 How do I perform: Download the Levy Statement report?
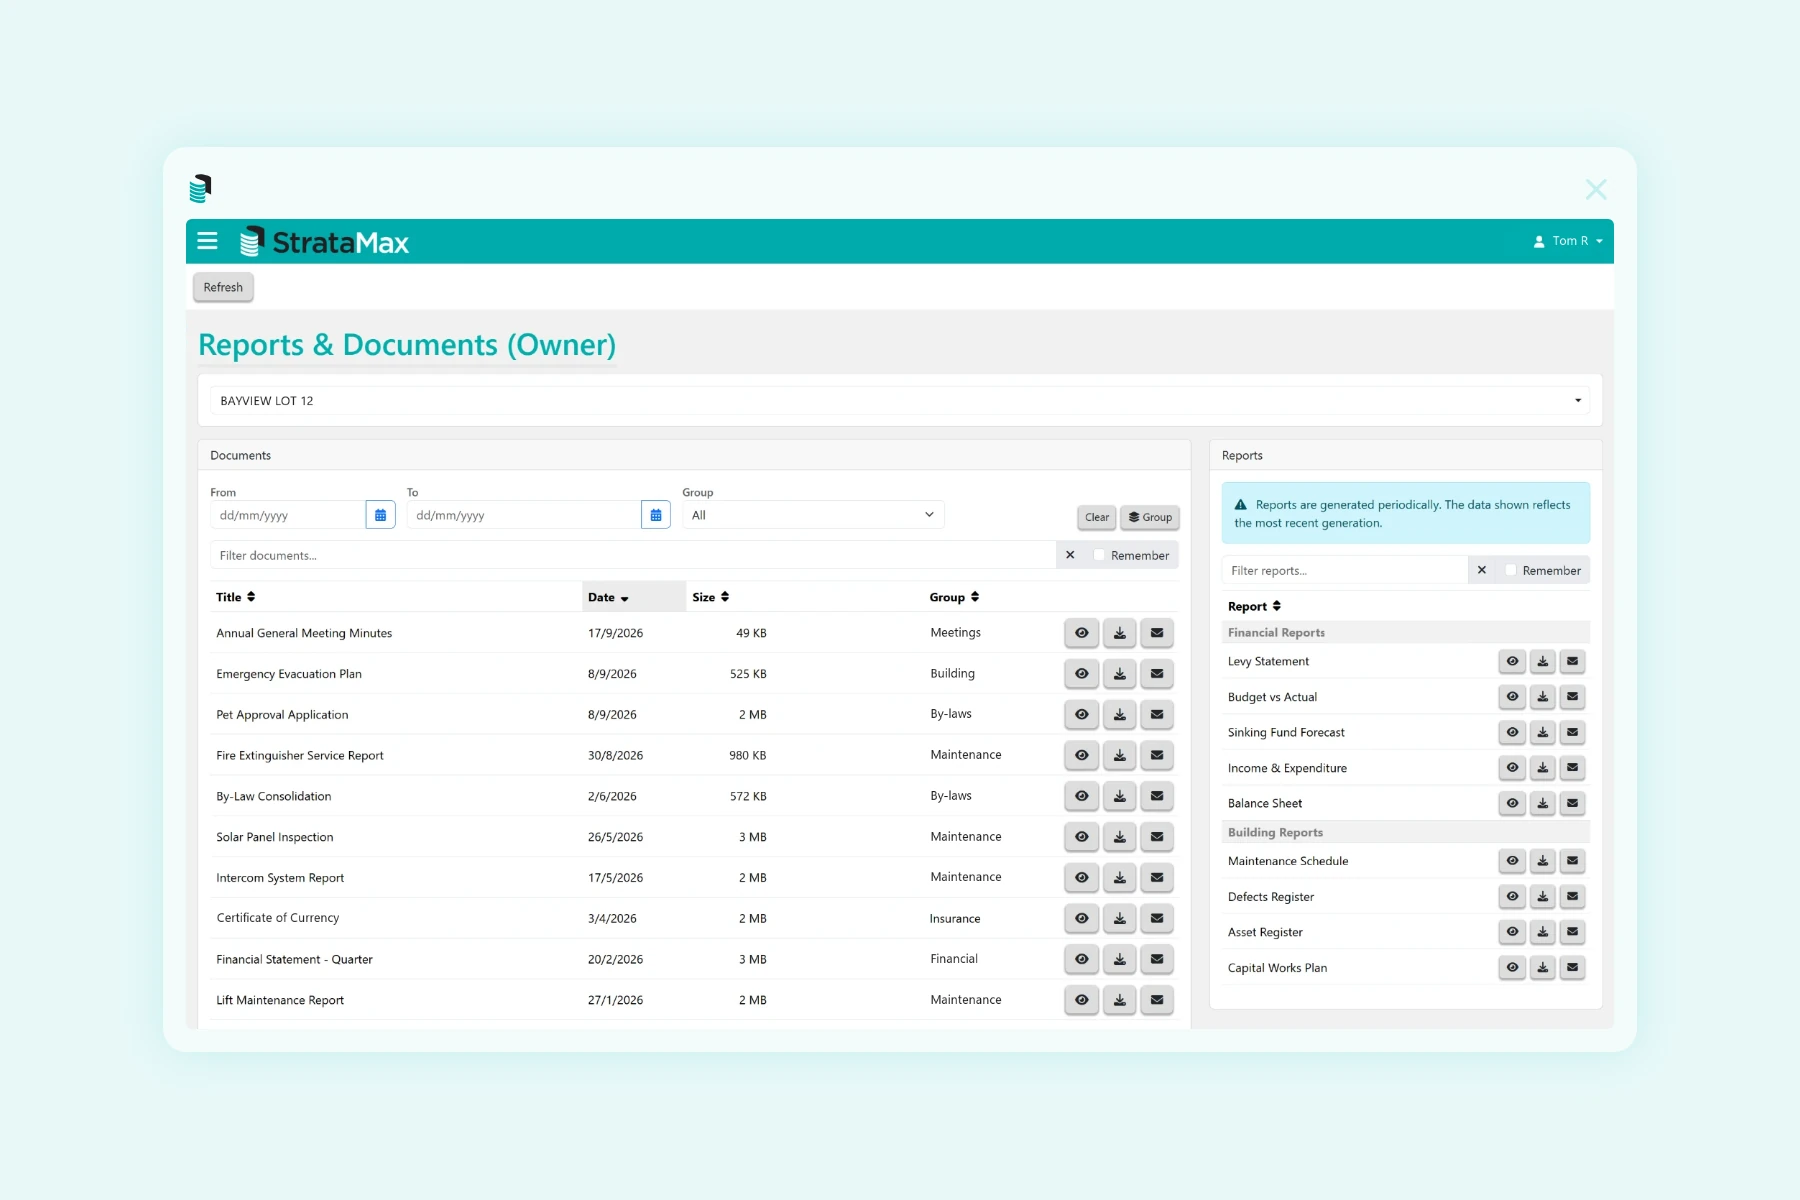pyautogui.click(x=1543, y=661)
